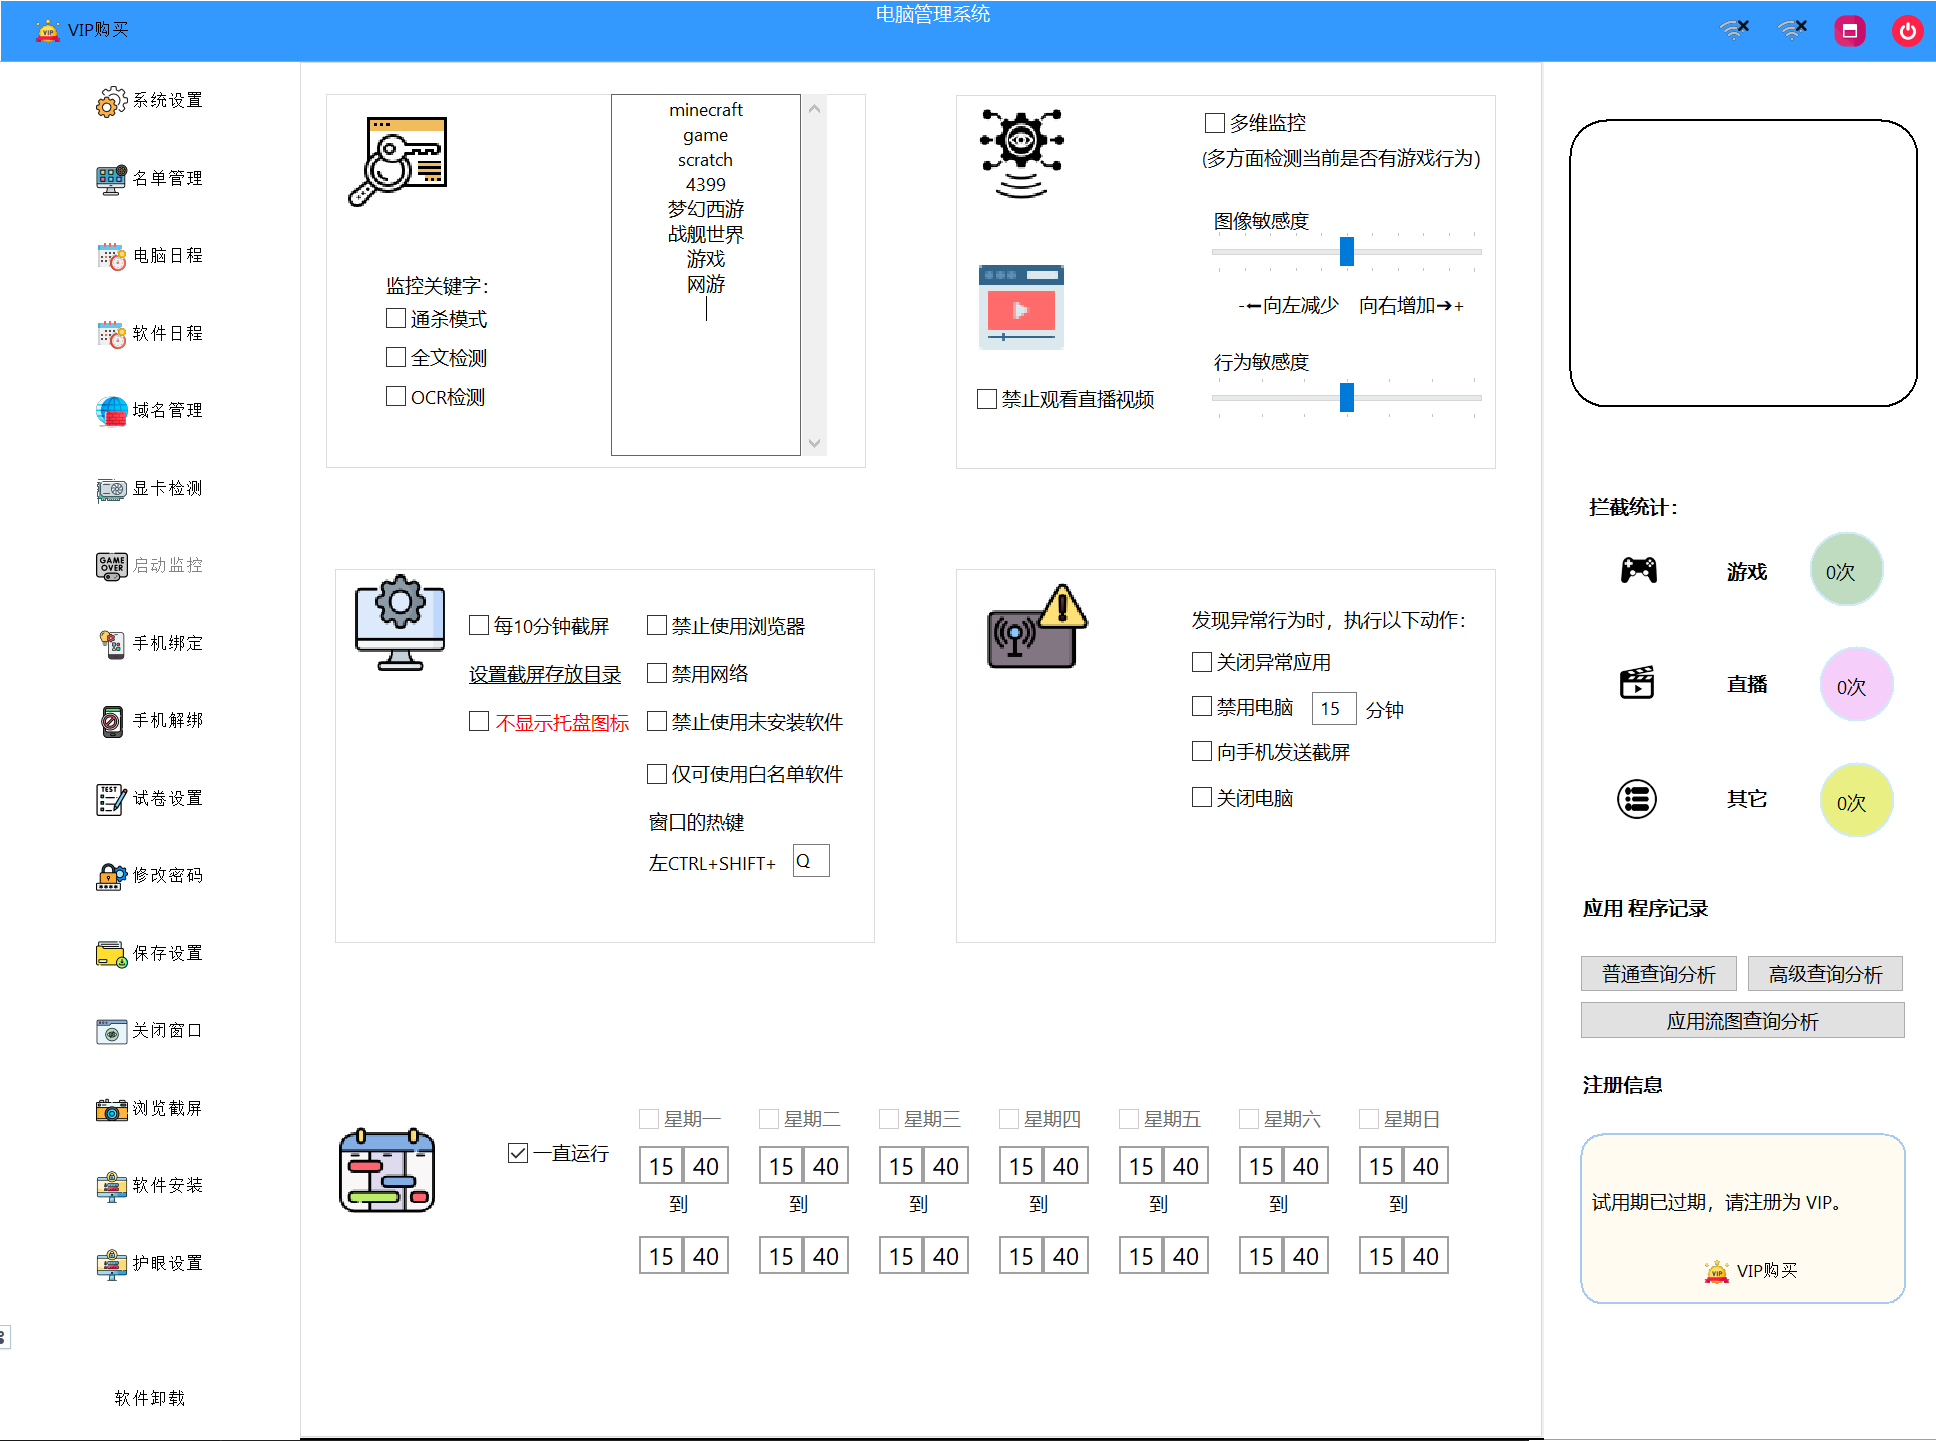Viewport: 1936px width, 1441px height.
Task: Edit the 禁用电脑 minutes input field
Action: point(1334,708)
